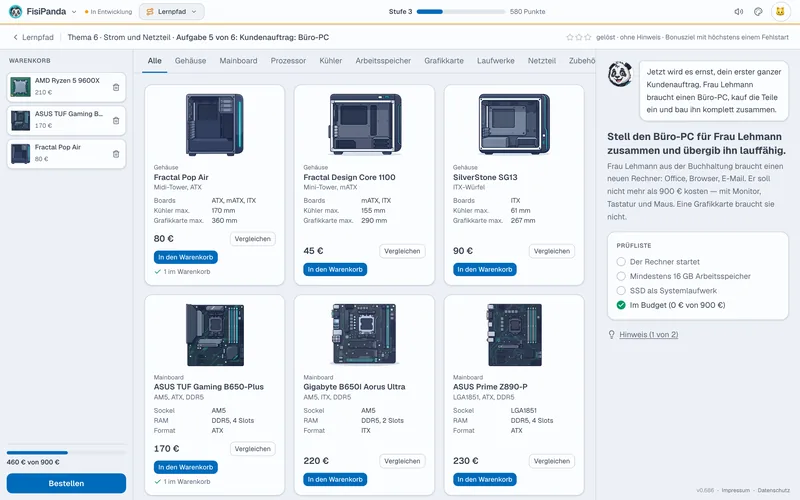Add Gigabyte B650I Aorus Ultra to cart
800x500 pixels.
tap(335, 480)
